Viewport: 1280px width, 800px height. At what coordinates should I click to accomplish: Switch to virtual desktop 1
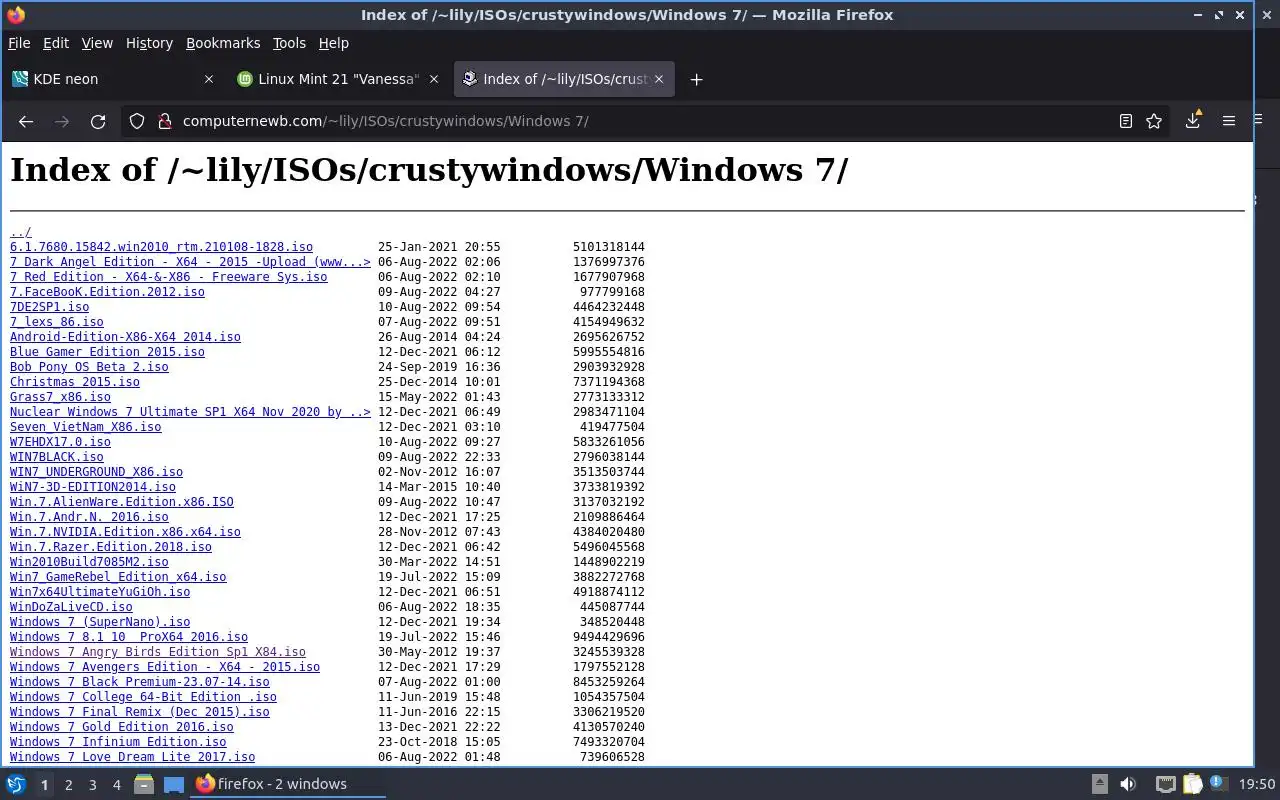44,785
